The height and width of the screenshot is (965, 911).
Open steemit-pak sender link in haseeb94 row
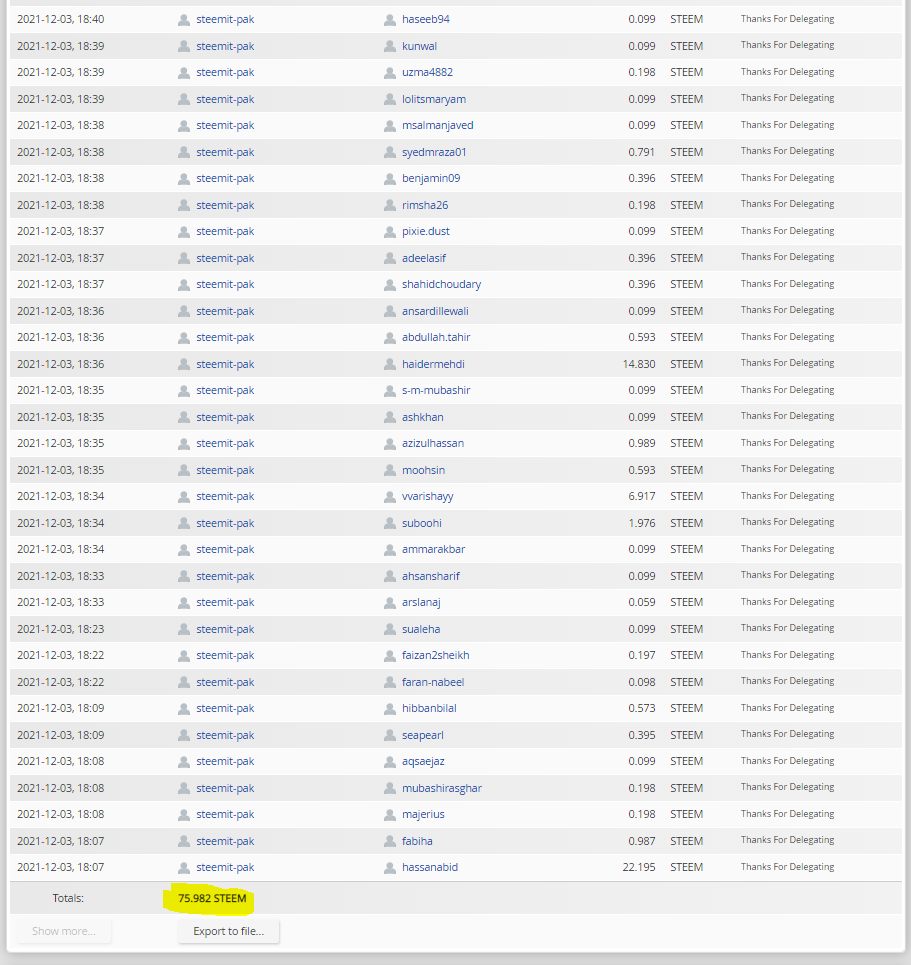tap(225, 19)
